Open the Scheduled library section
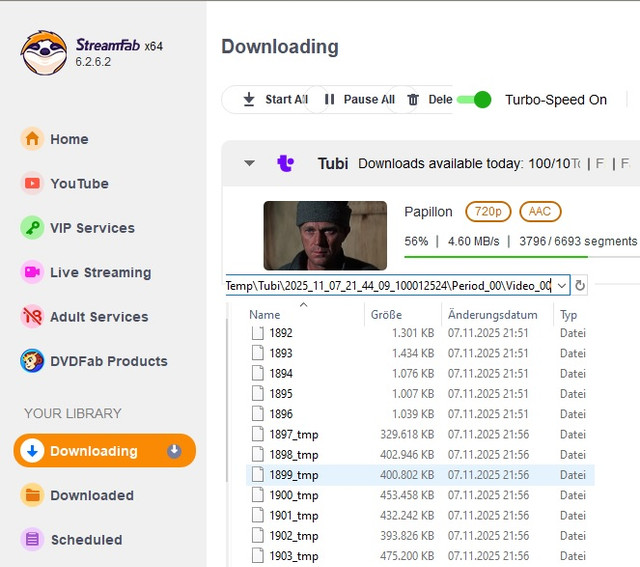This screenshot has width=640, height=567. pos(85,540)
